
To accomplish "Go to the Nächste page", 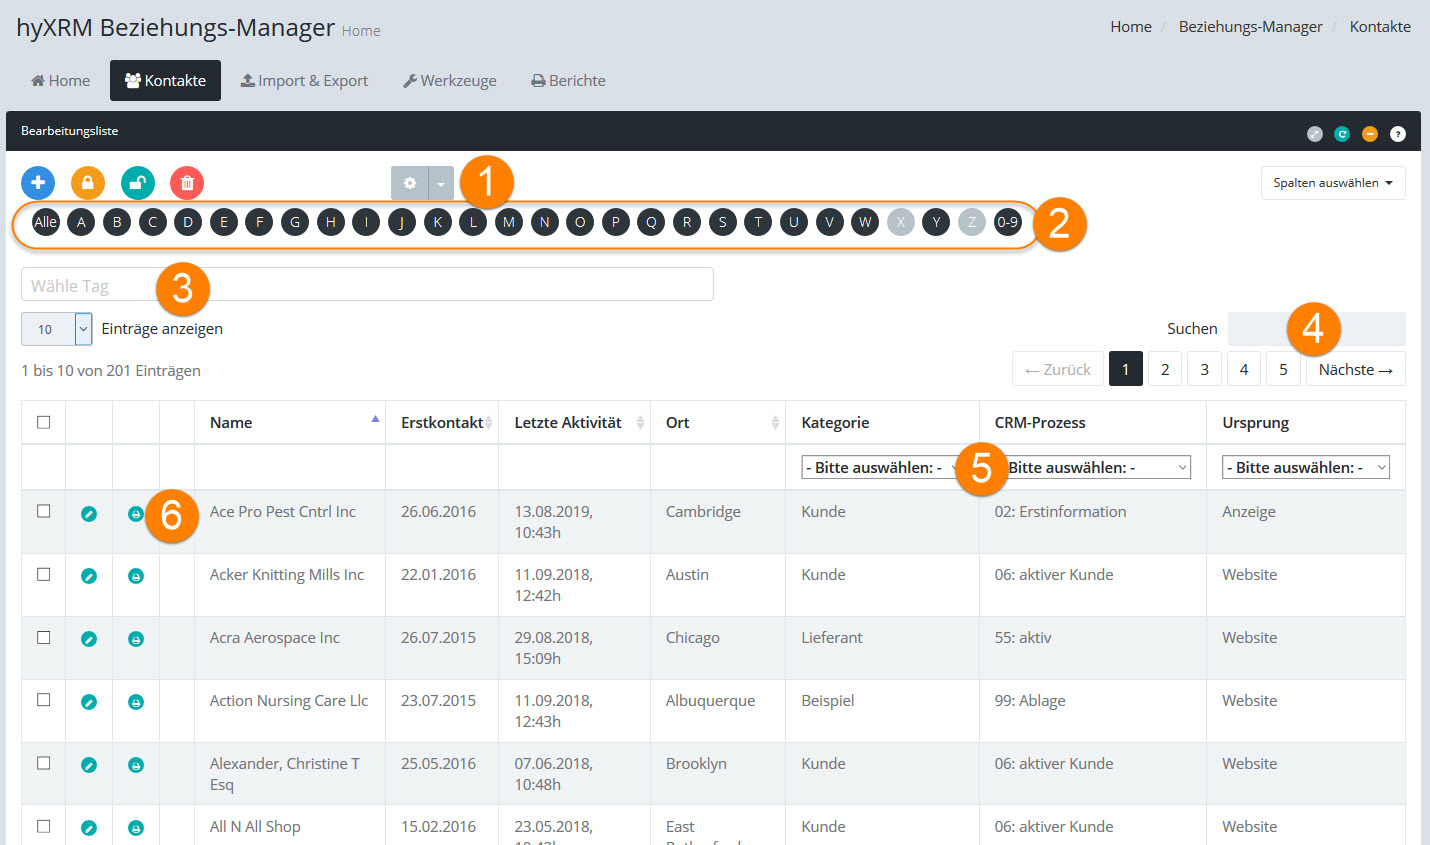I will click(1355, 369).
